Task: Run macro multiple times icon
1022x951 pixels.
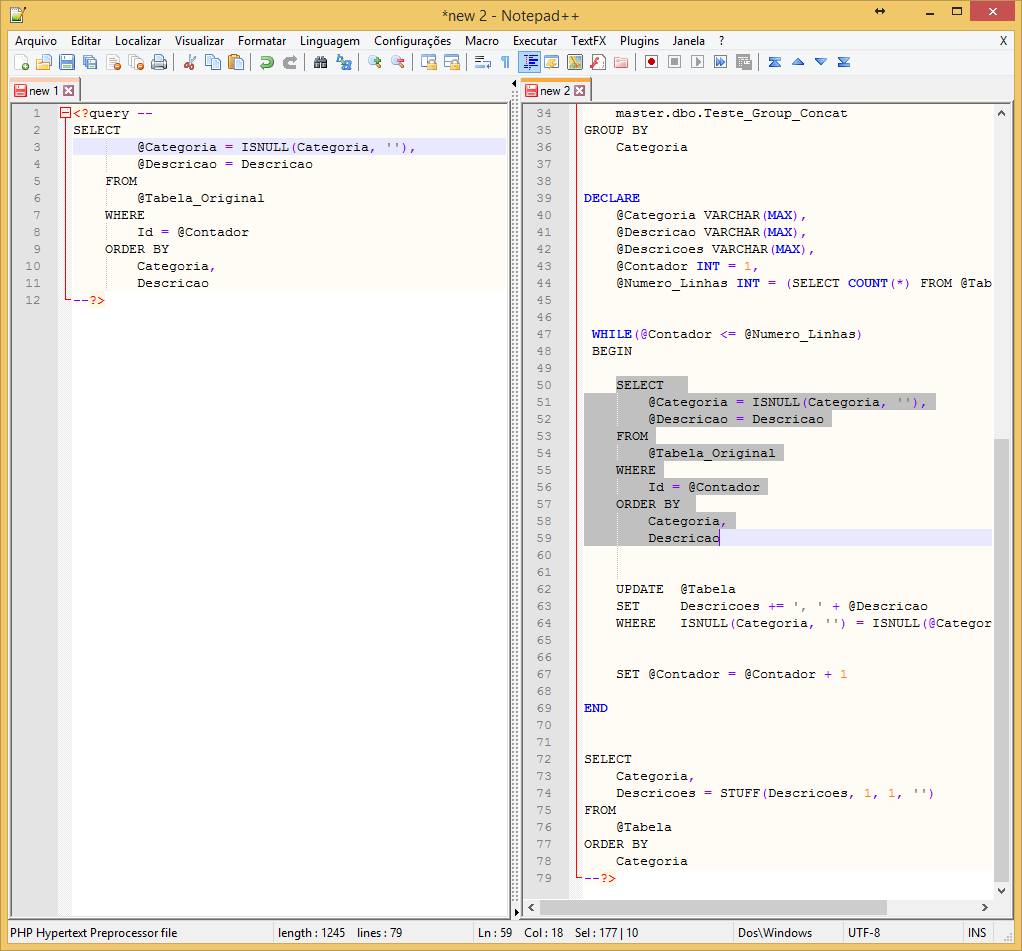Action: (x=720, y=63)
